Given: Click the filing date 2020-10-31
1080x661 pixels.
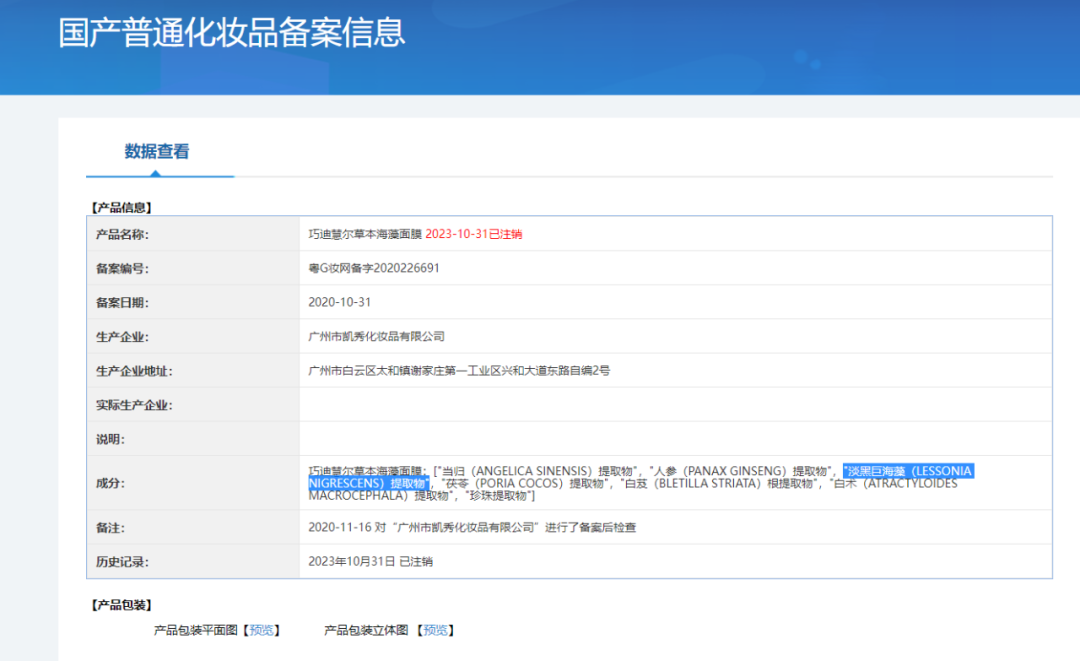Looking at the screenshot, I should point(340,302).
